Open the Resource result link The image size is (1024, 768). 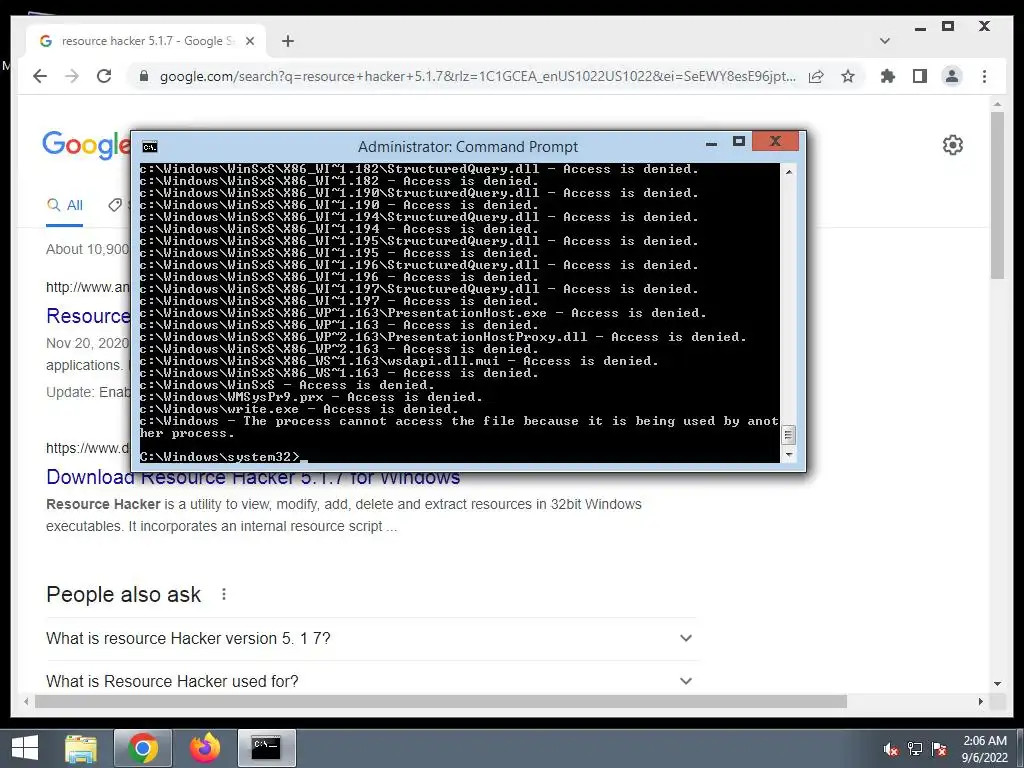(x=88, y=316)
